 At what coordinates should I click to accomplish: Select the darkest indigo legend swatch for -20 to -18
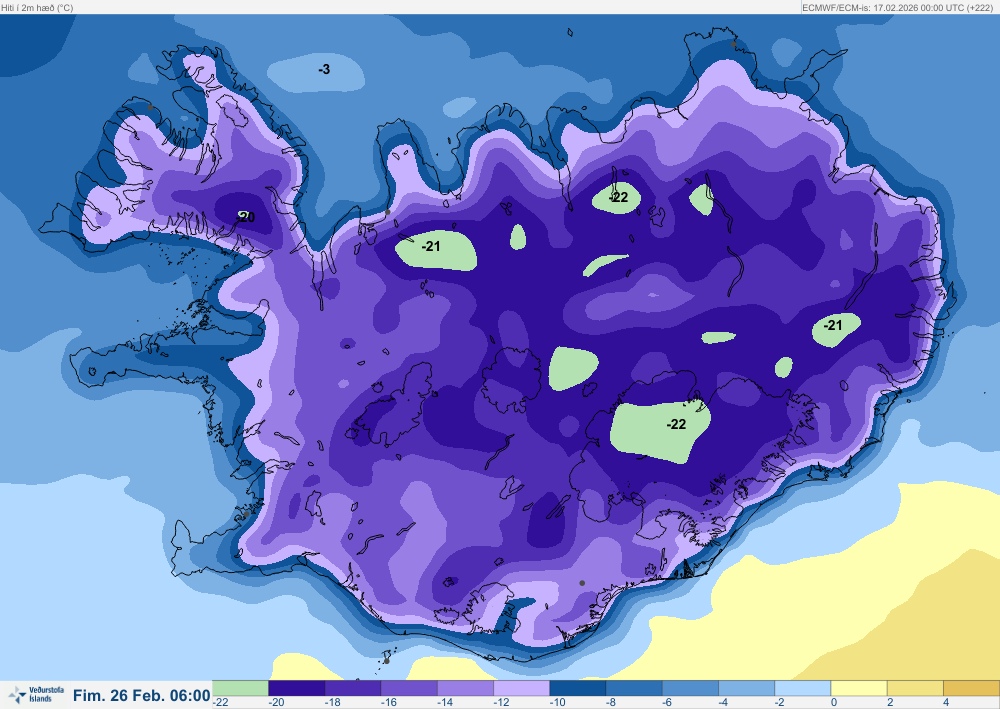[297, 688]
